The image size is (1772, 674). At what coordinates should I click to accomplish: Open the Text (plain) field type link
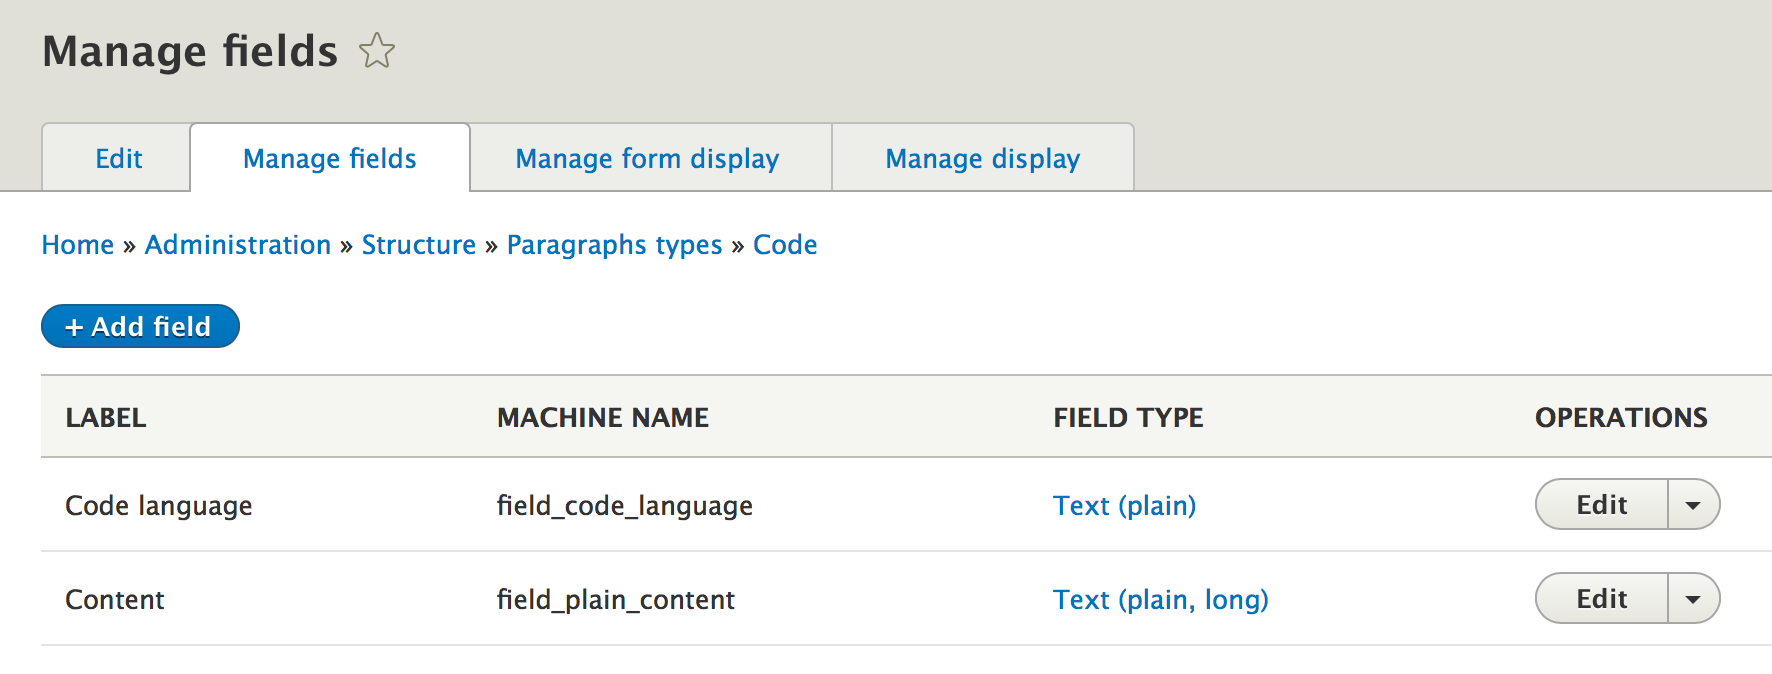(1124, 506)
